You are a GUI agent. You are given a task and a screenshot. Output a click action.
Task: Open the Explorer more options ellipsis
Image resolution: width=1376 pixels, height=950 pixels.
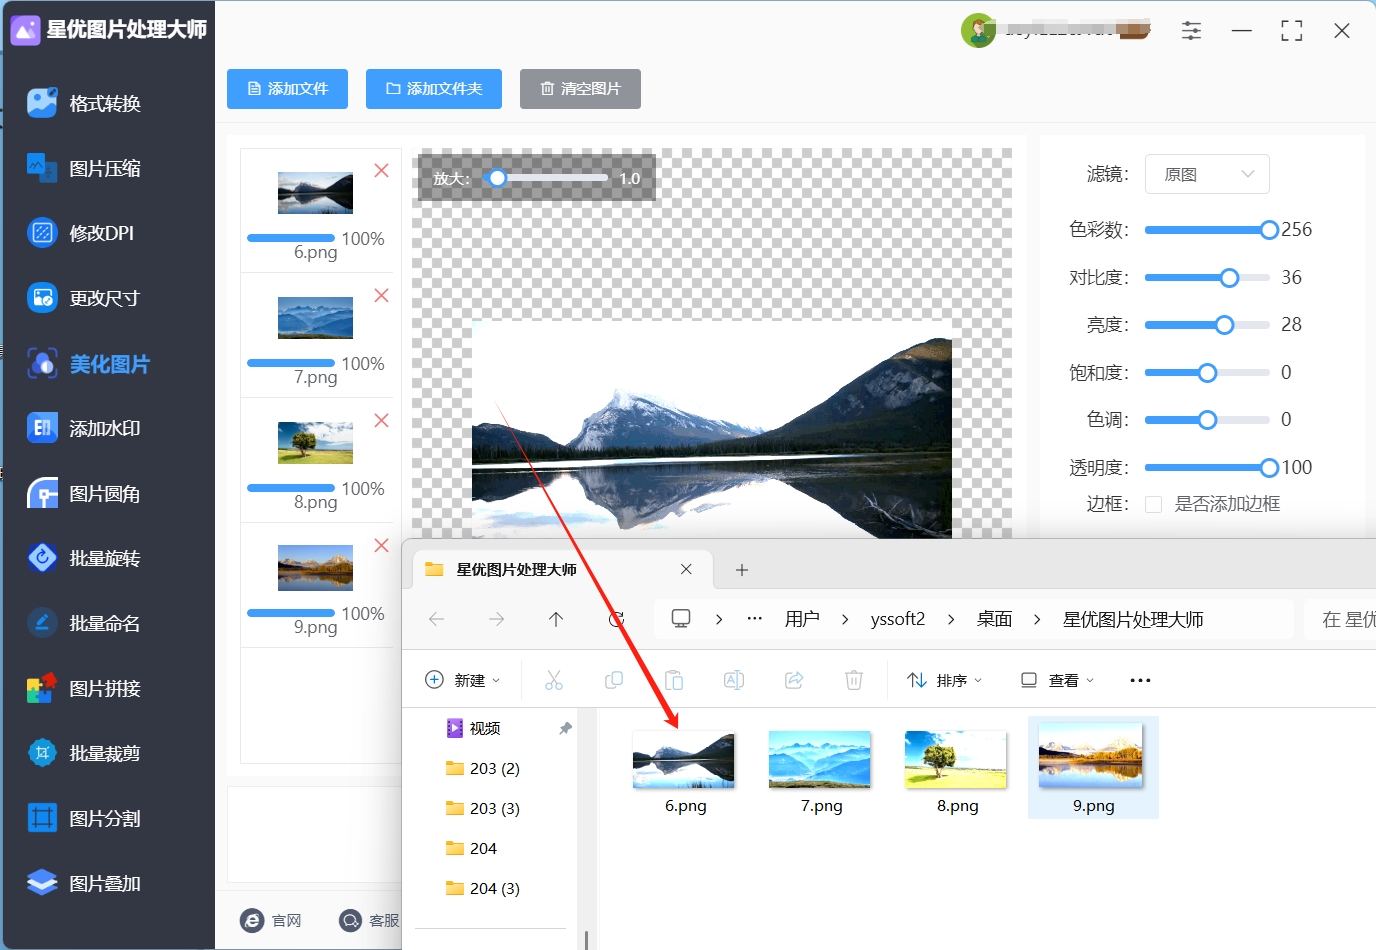point(1140,680)
